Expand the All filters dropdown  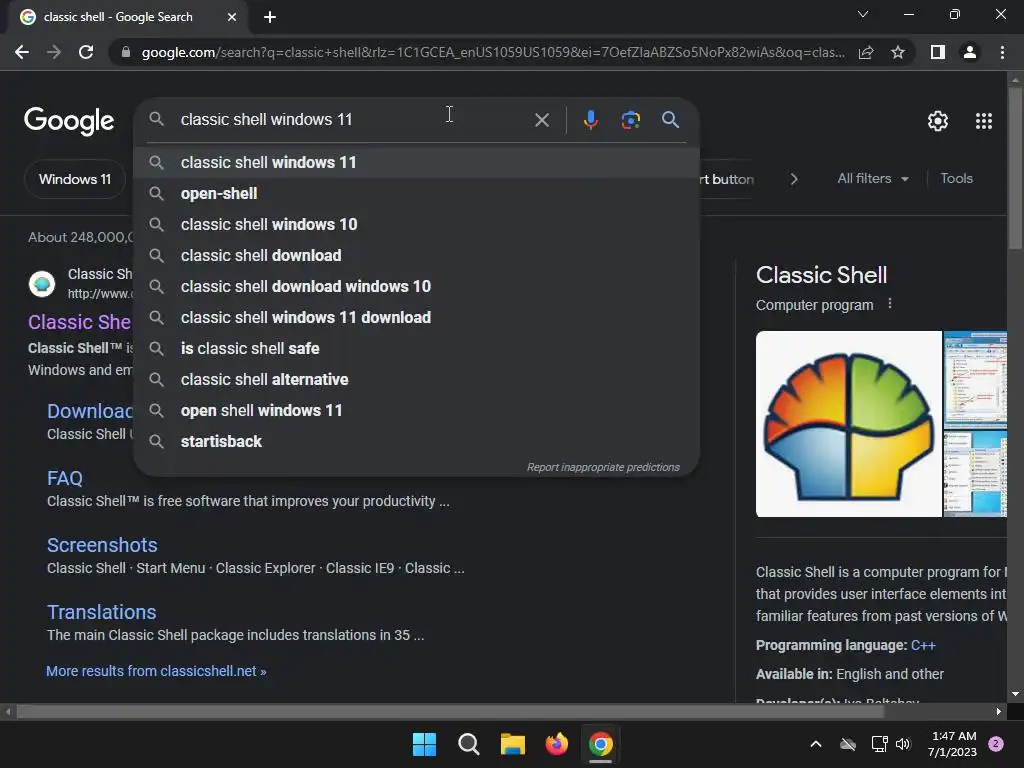872,178
